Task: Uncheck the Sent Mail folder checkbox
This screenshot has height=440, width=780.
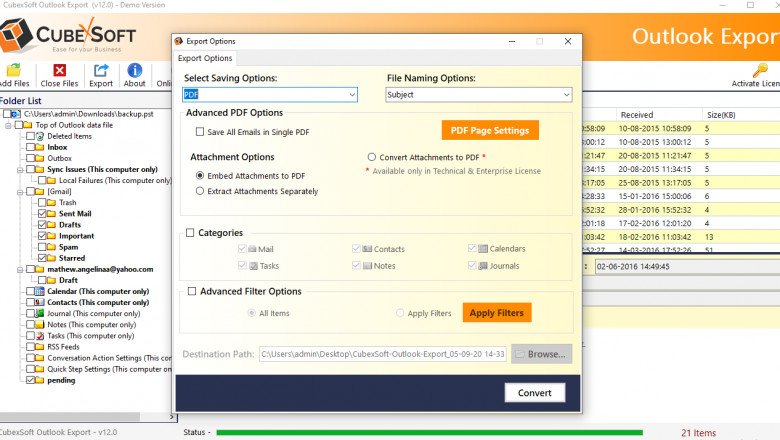Action: tap(42, 214)
